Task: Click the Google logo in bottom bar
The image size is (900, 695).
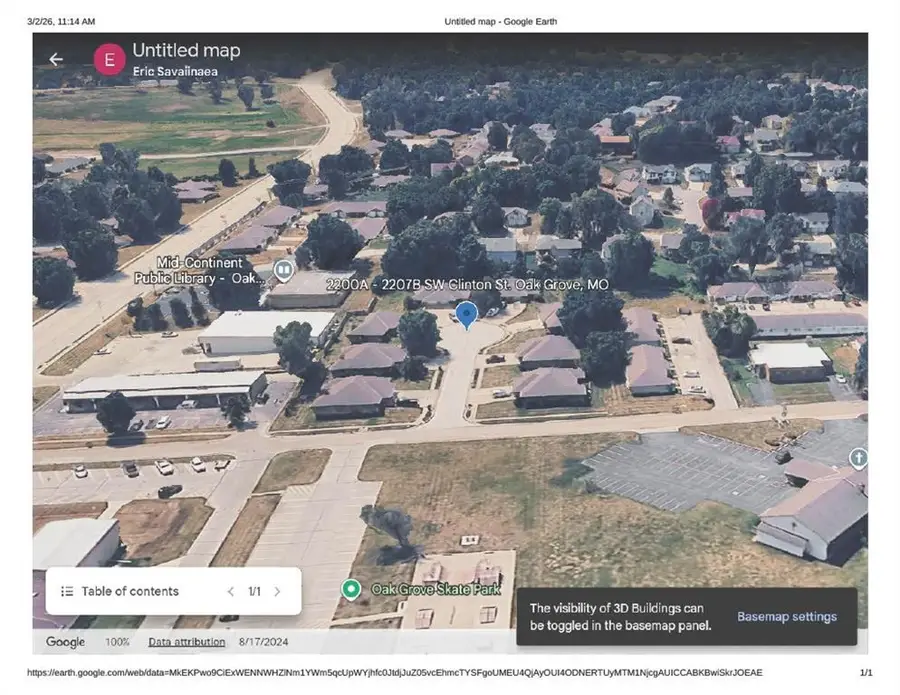Action: tap(65, 642)
